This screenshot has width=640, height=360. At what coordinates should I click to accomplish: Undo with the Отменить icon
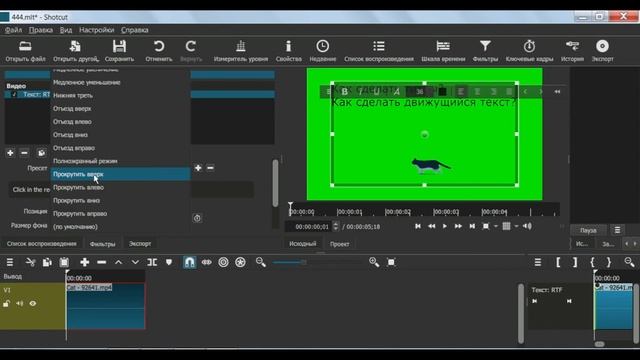coord(159,51)
